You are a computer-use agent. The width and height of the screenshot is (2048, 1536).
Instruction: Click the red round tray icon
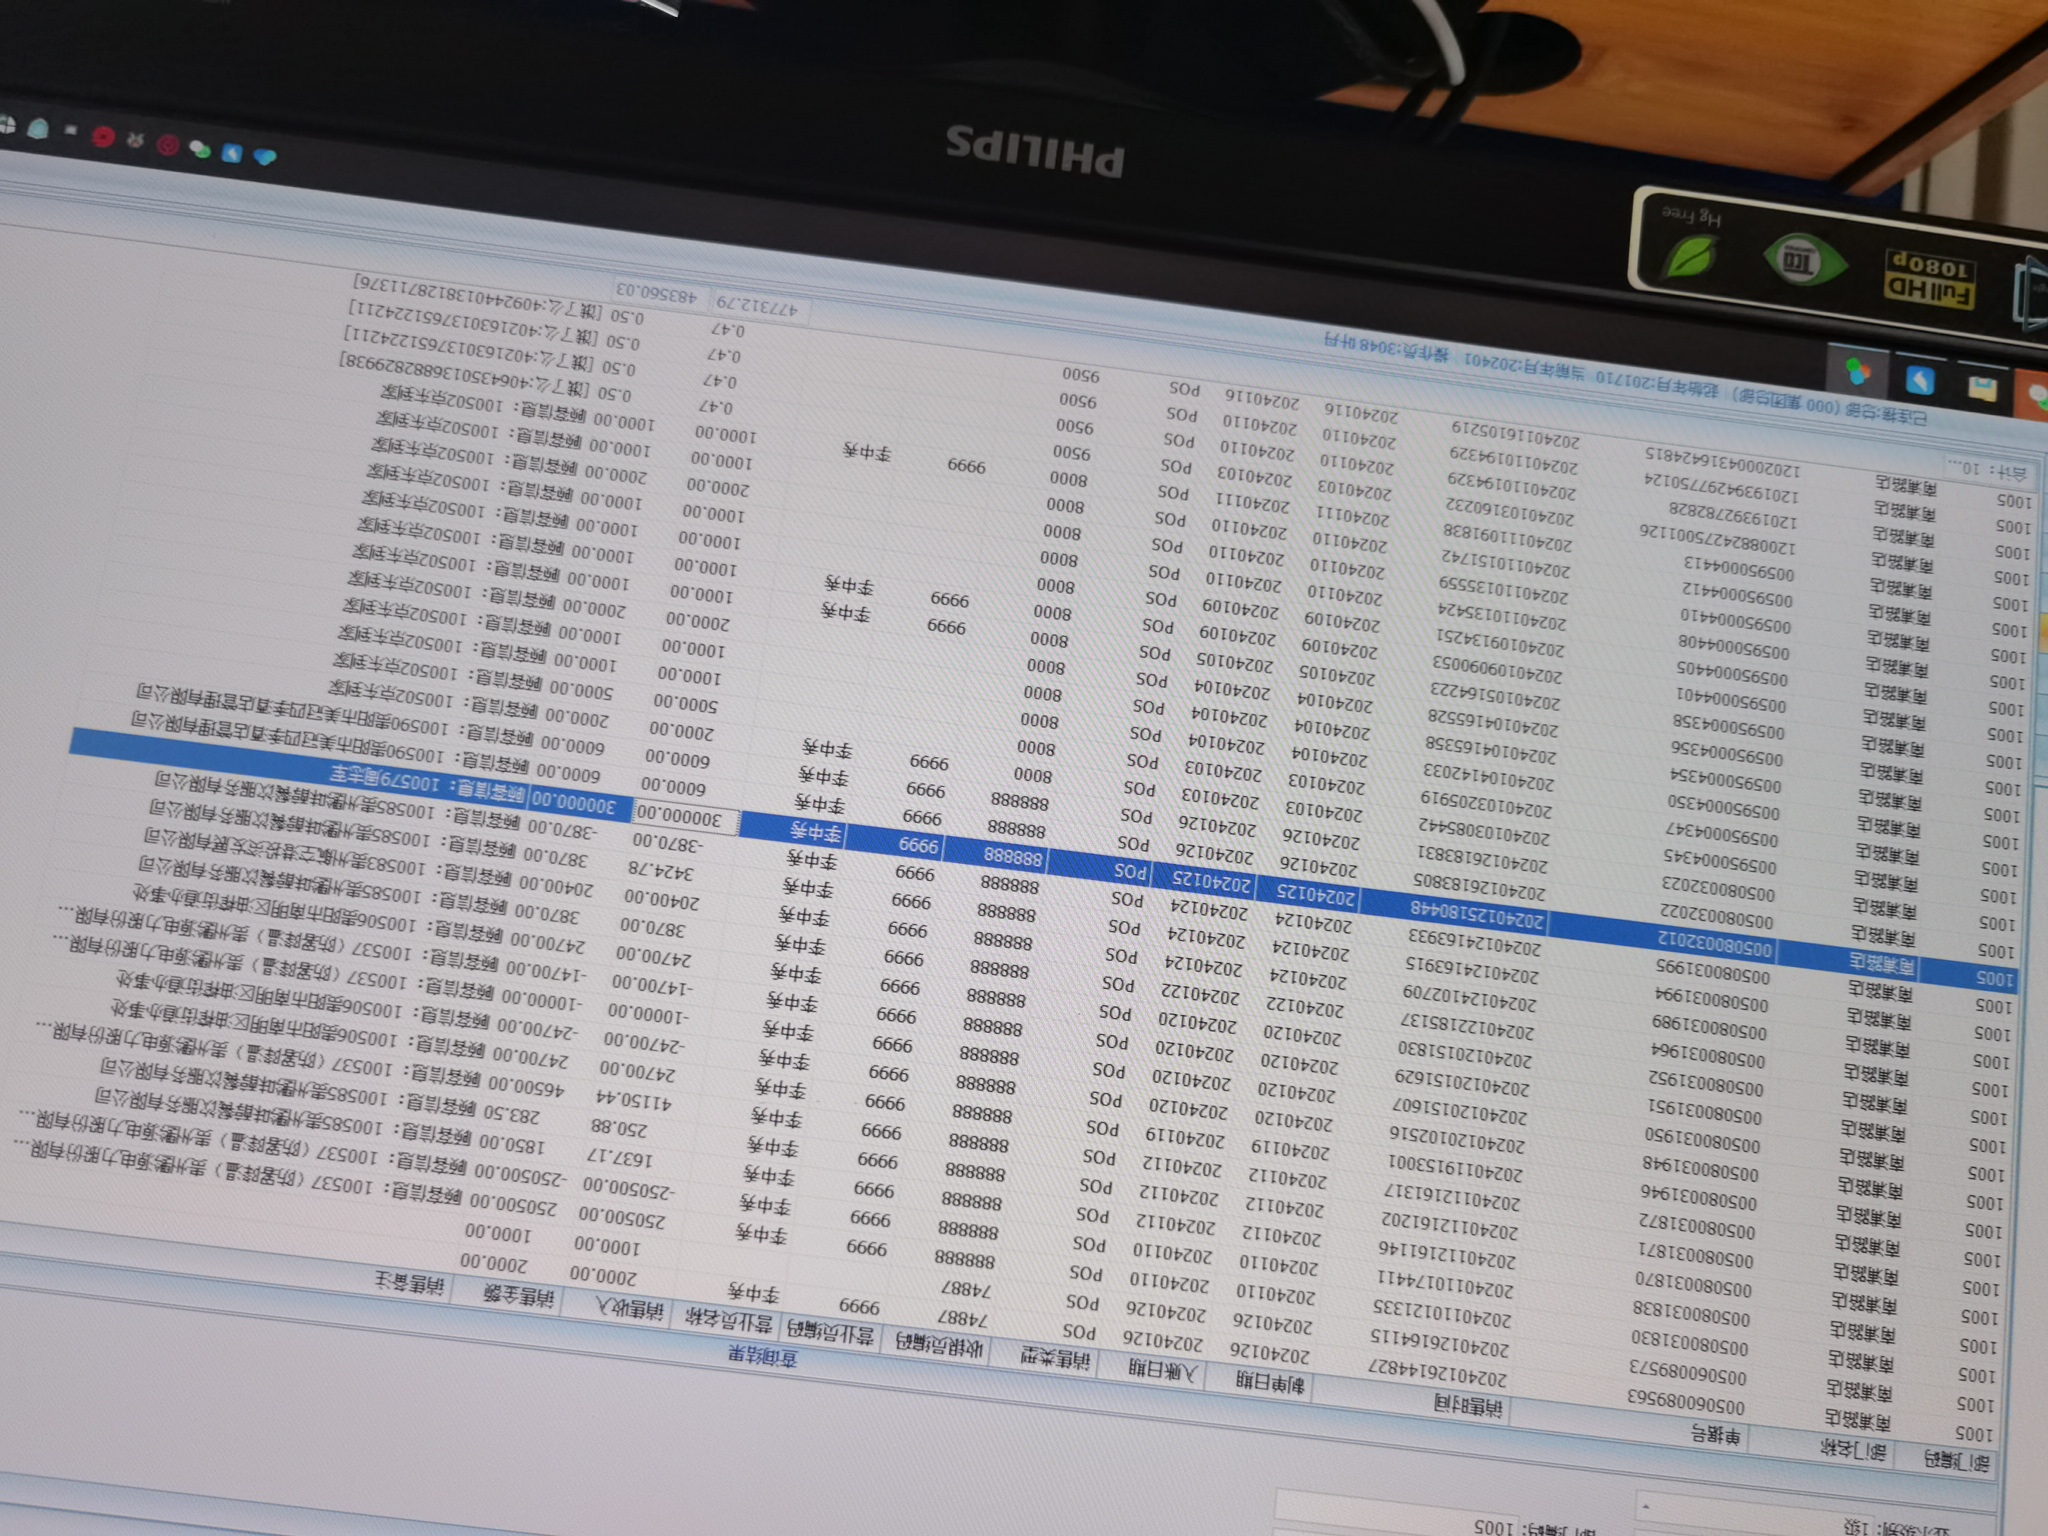click(x=104, y=137)
